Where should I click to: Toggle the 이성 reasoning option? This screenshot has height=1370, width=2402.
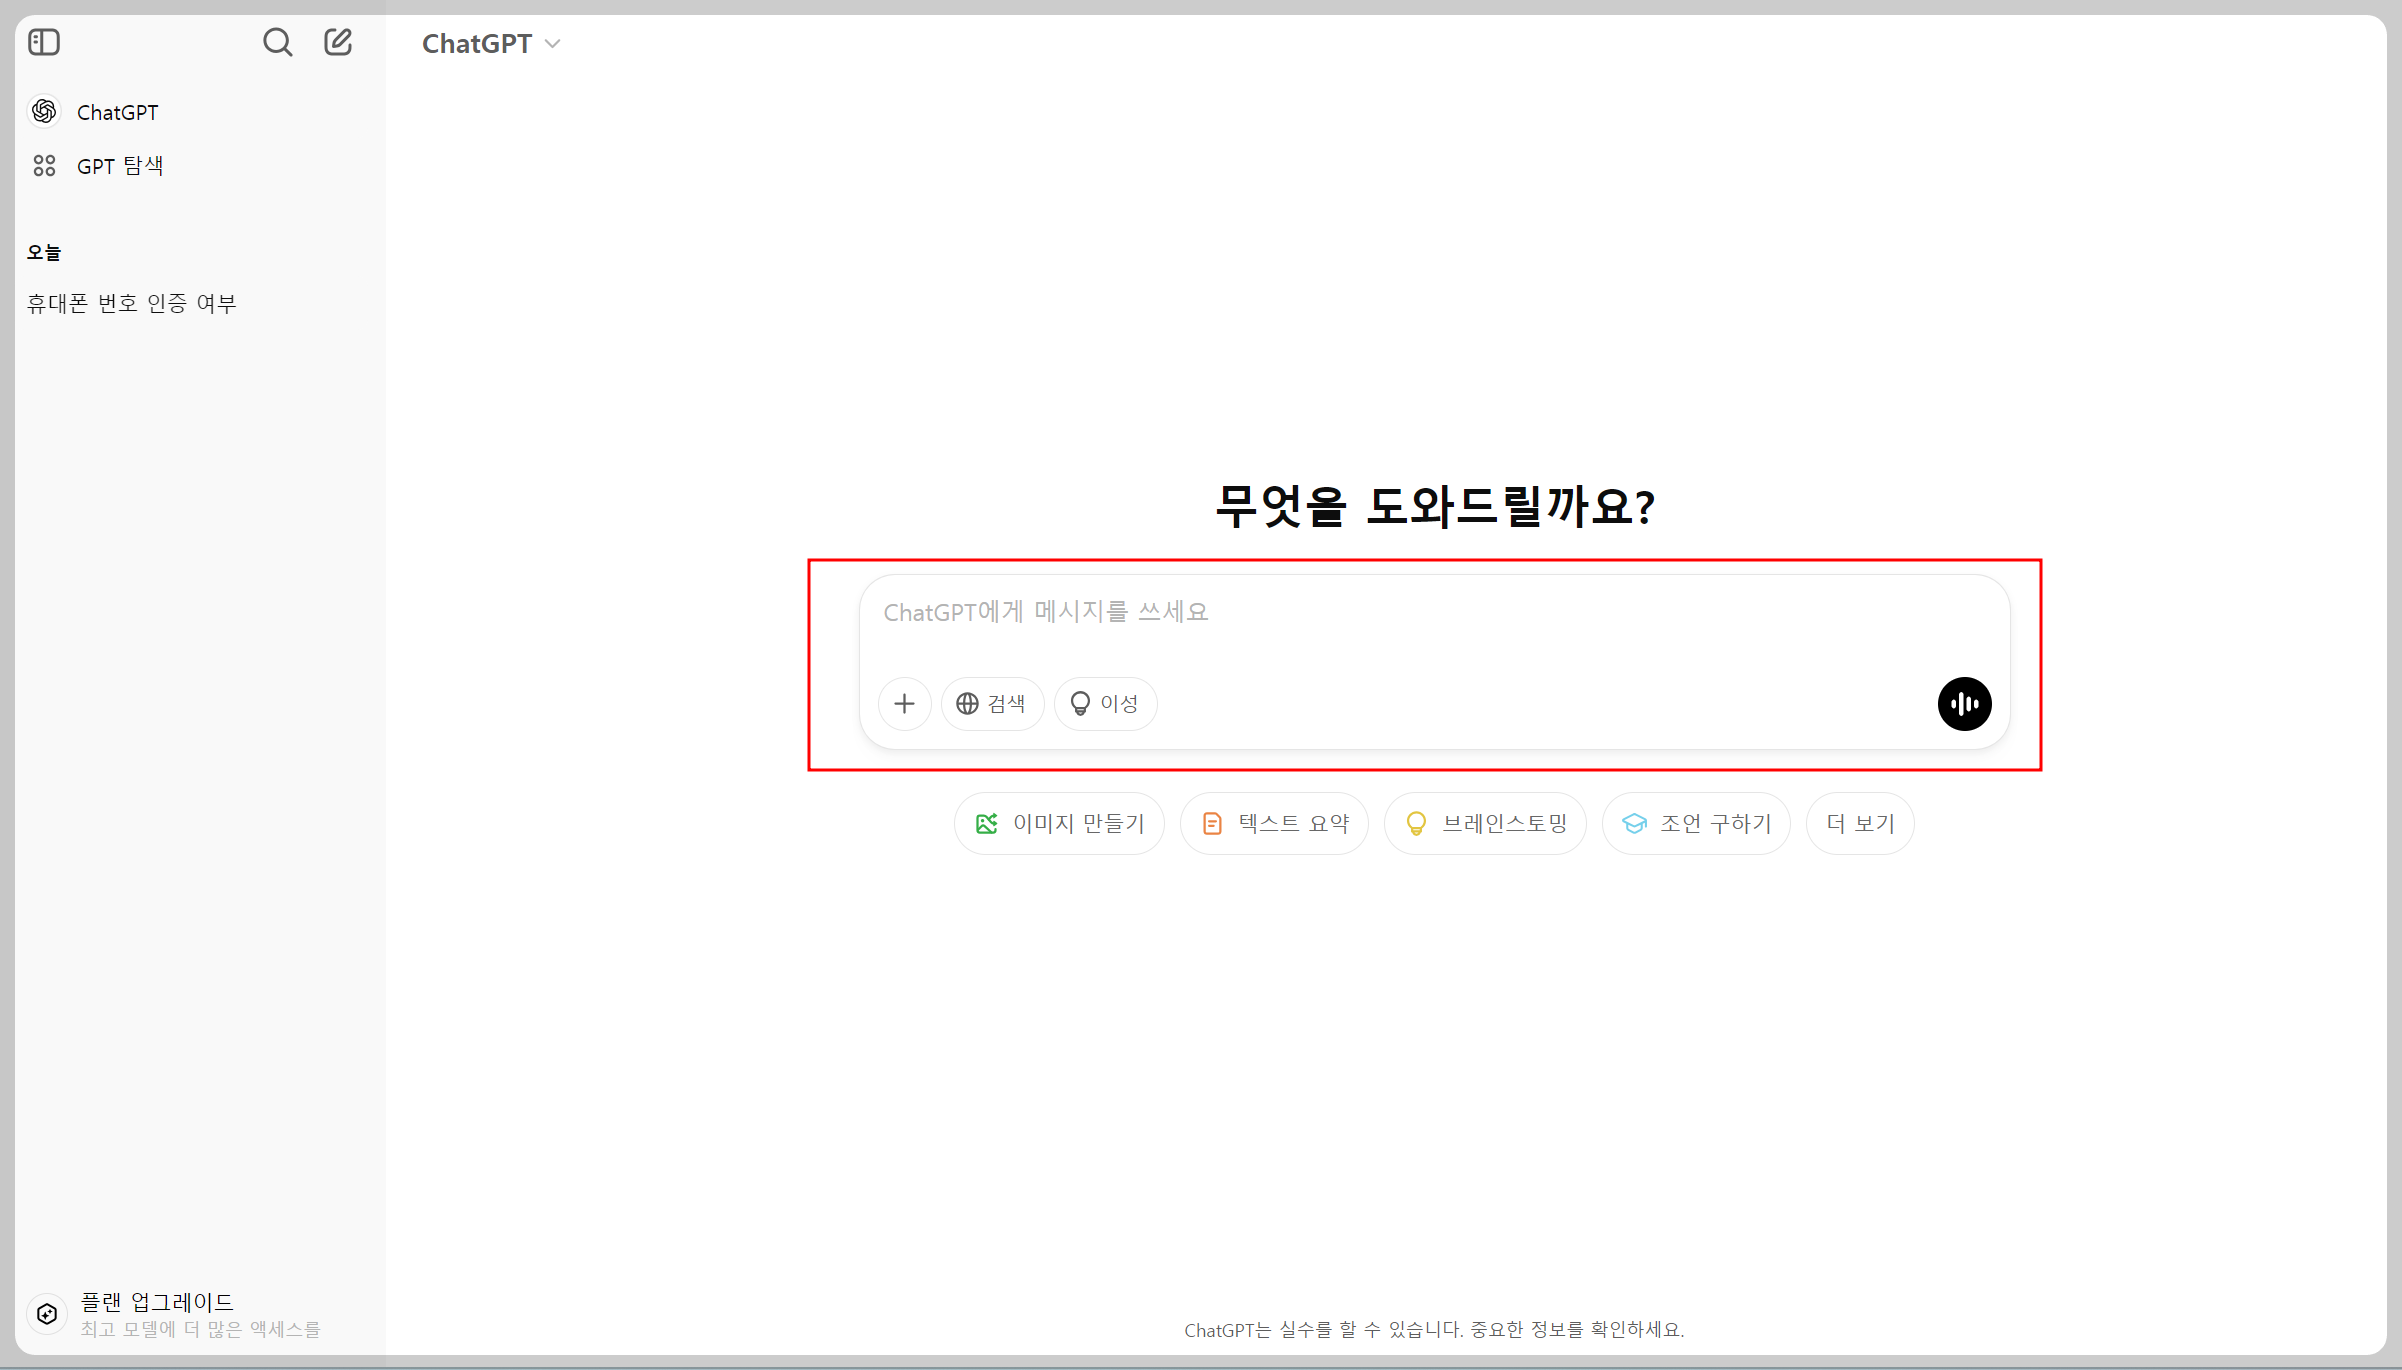coord(1105,704)
